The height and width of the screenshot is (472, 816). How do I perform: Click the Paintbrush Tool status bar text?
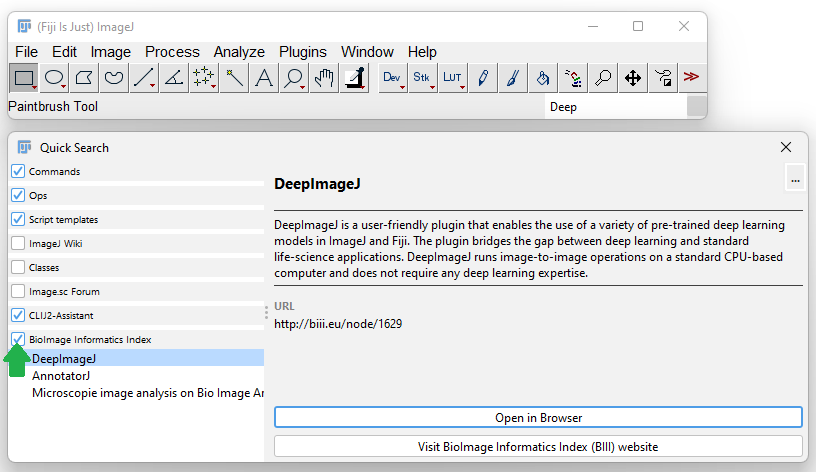click(53, 107)
